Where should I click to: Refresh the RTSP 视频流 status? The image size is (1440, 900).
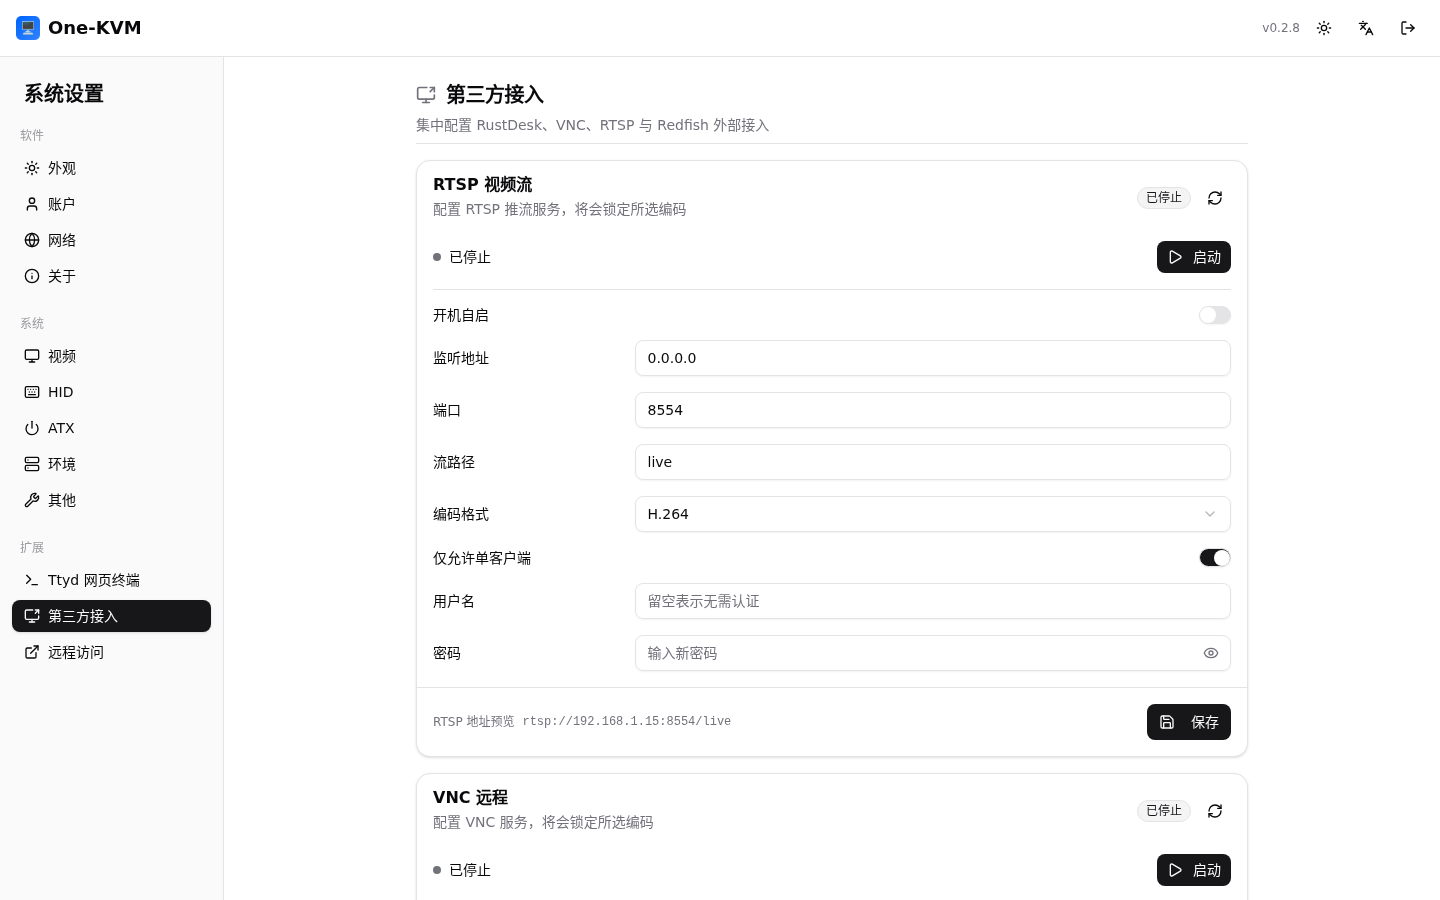(1215, 198)
